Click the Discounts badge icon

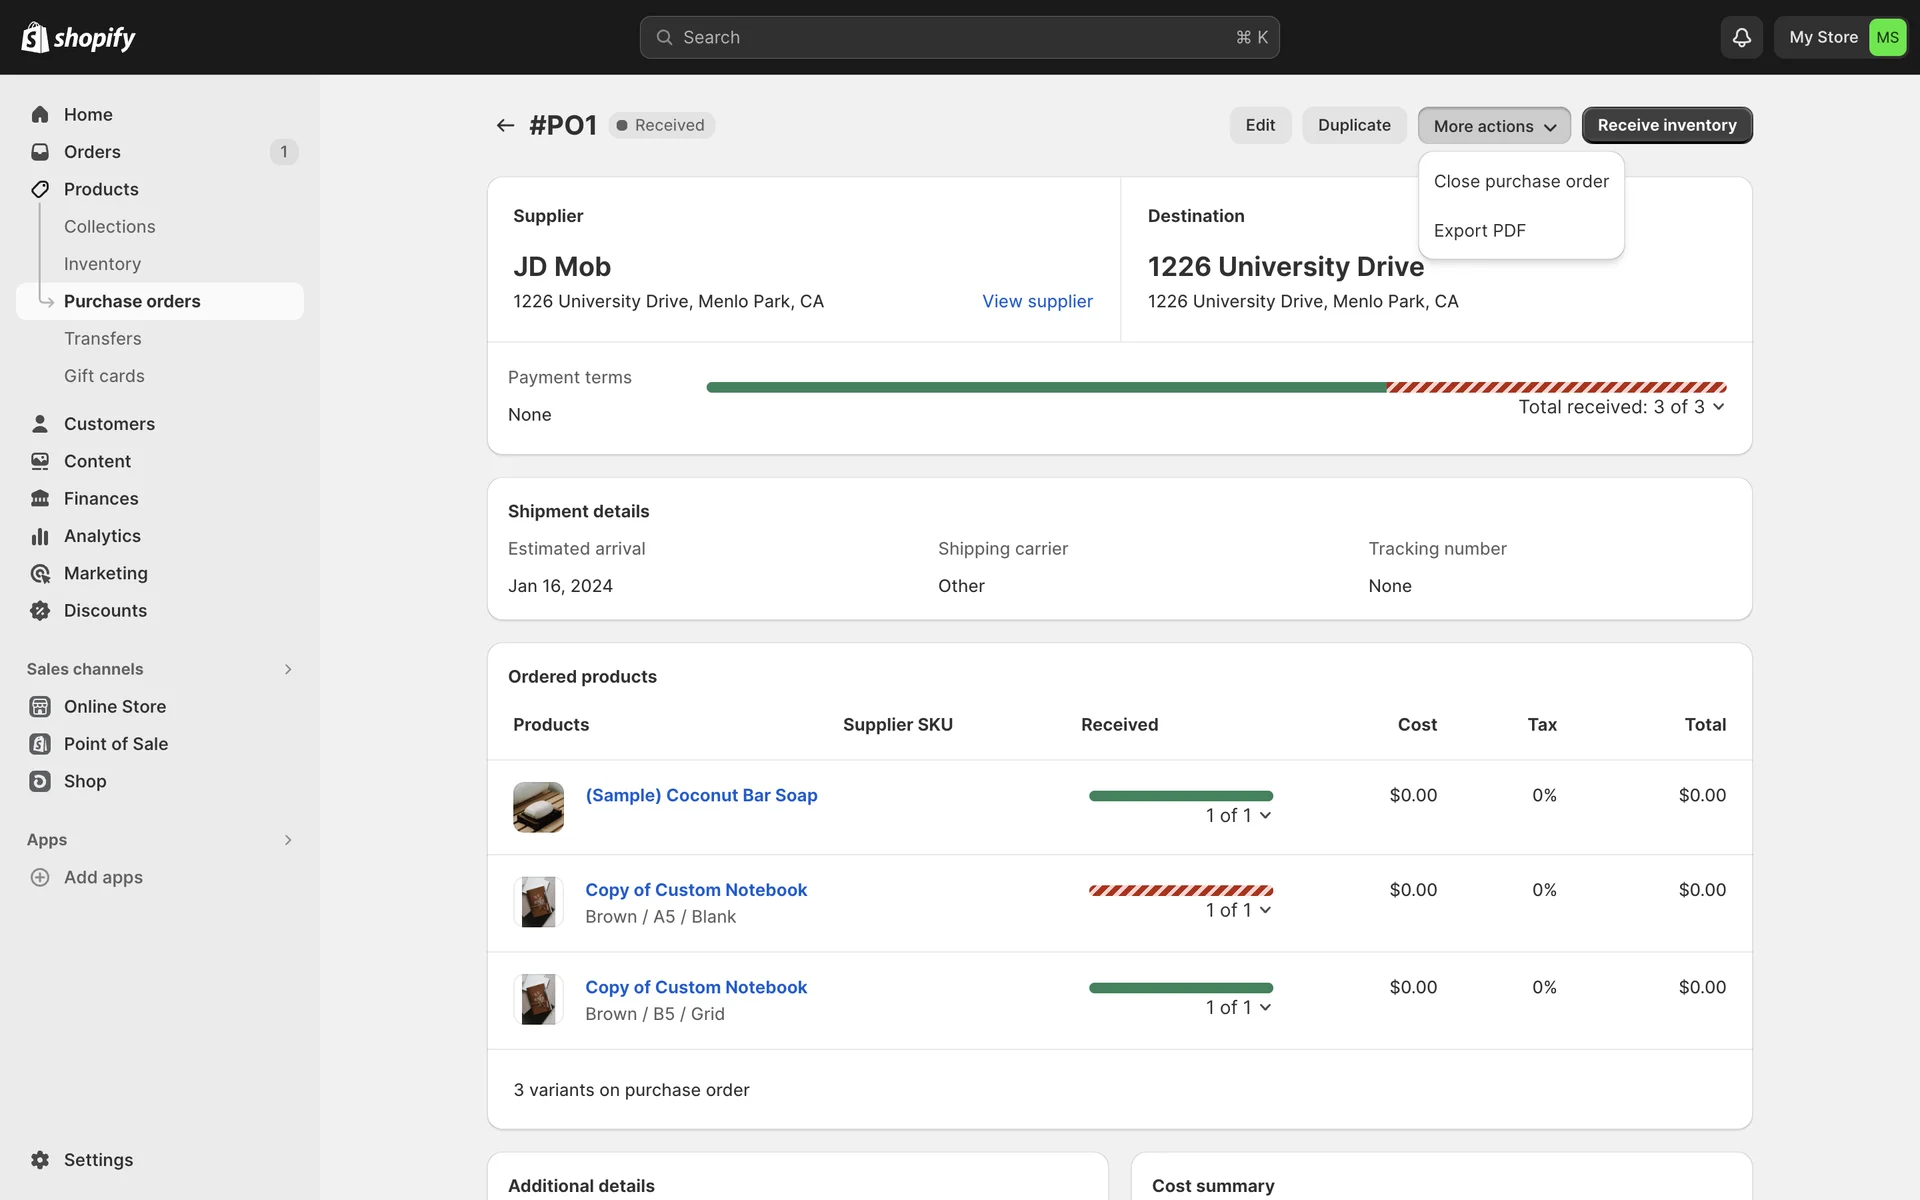pos(40,610)
